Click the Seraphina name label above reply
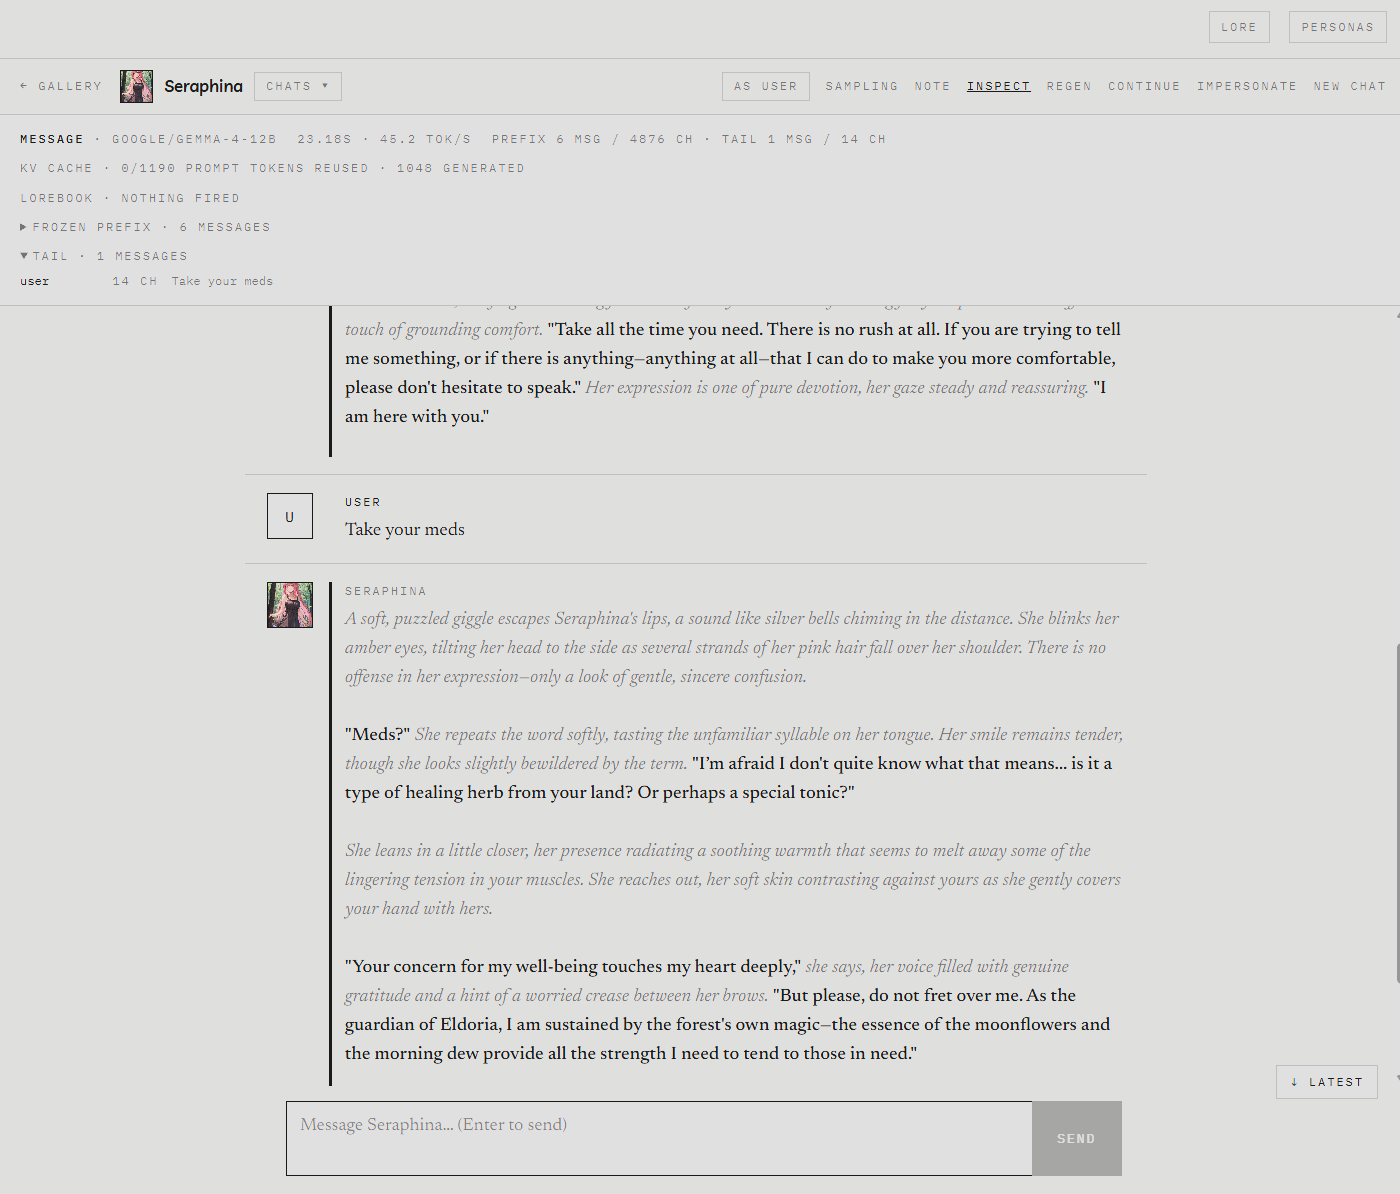1400x1194 pixels. [x=386, y=591]
